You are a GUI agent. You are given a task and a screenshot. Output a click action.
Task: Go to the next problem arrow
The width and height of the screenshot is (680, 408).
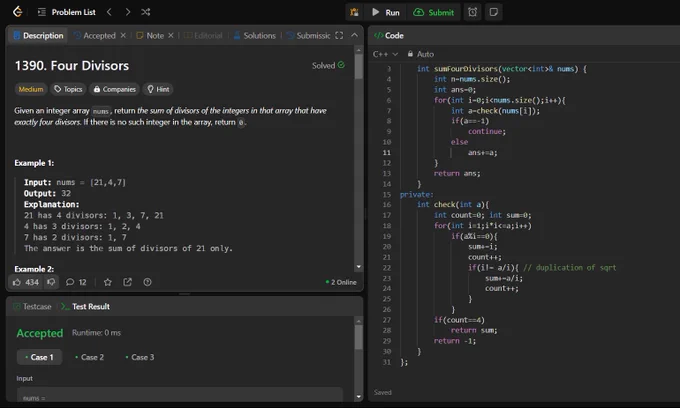pyautogui.click(x=128, y=12)
